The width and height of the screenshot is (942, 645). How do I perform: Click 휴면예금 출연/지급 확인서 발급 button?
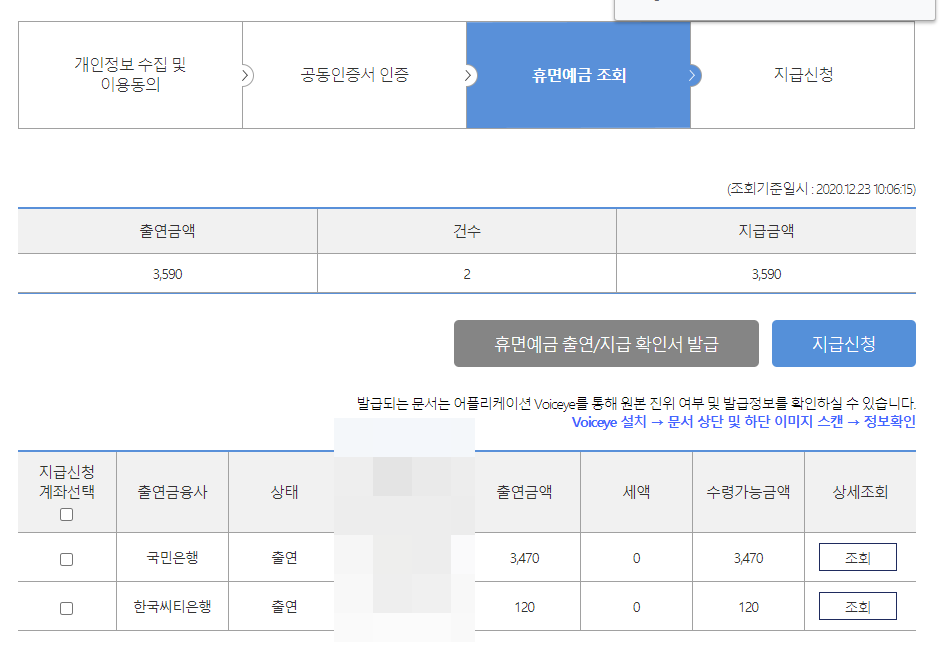coord(606,344)
